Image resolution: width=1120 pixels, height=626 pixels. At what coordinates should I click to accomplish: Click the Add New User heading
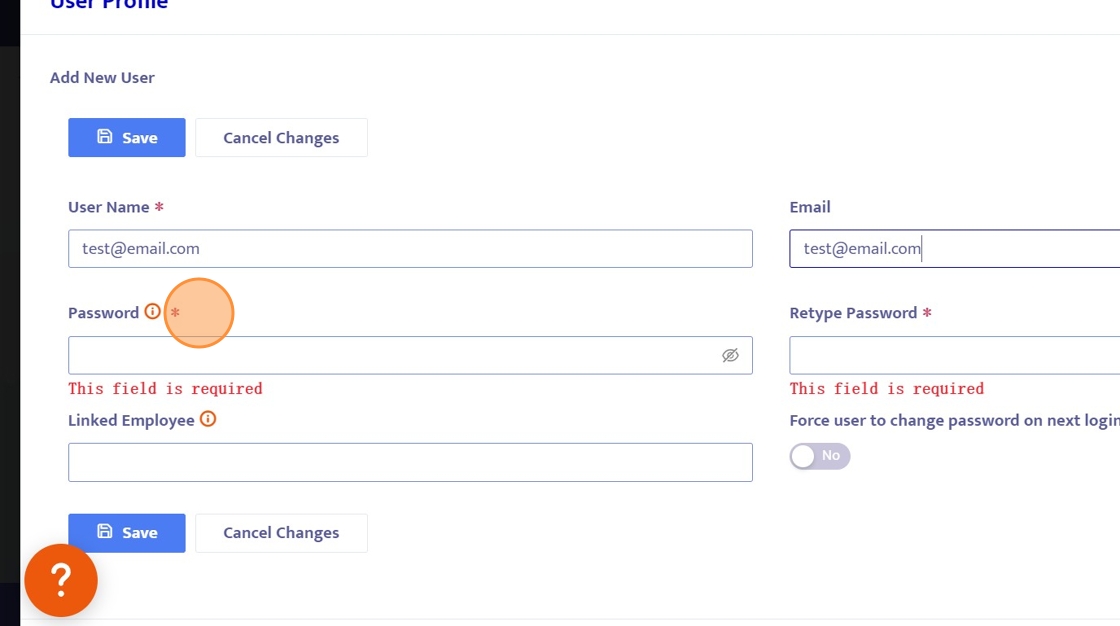[102, 78]
